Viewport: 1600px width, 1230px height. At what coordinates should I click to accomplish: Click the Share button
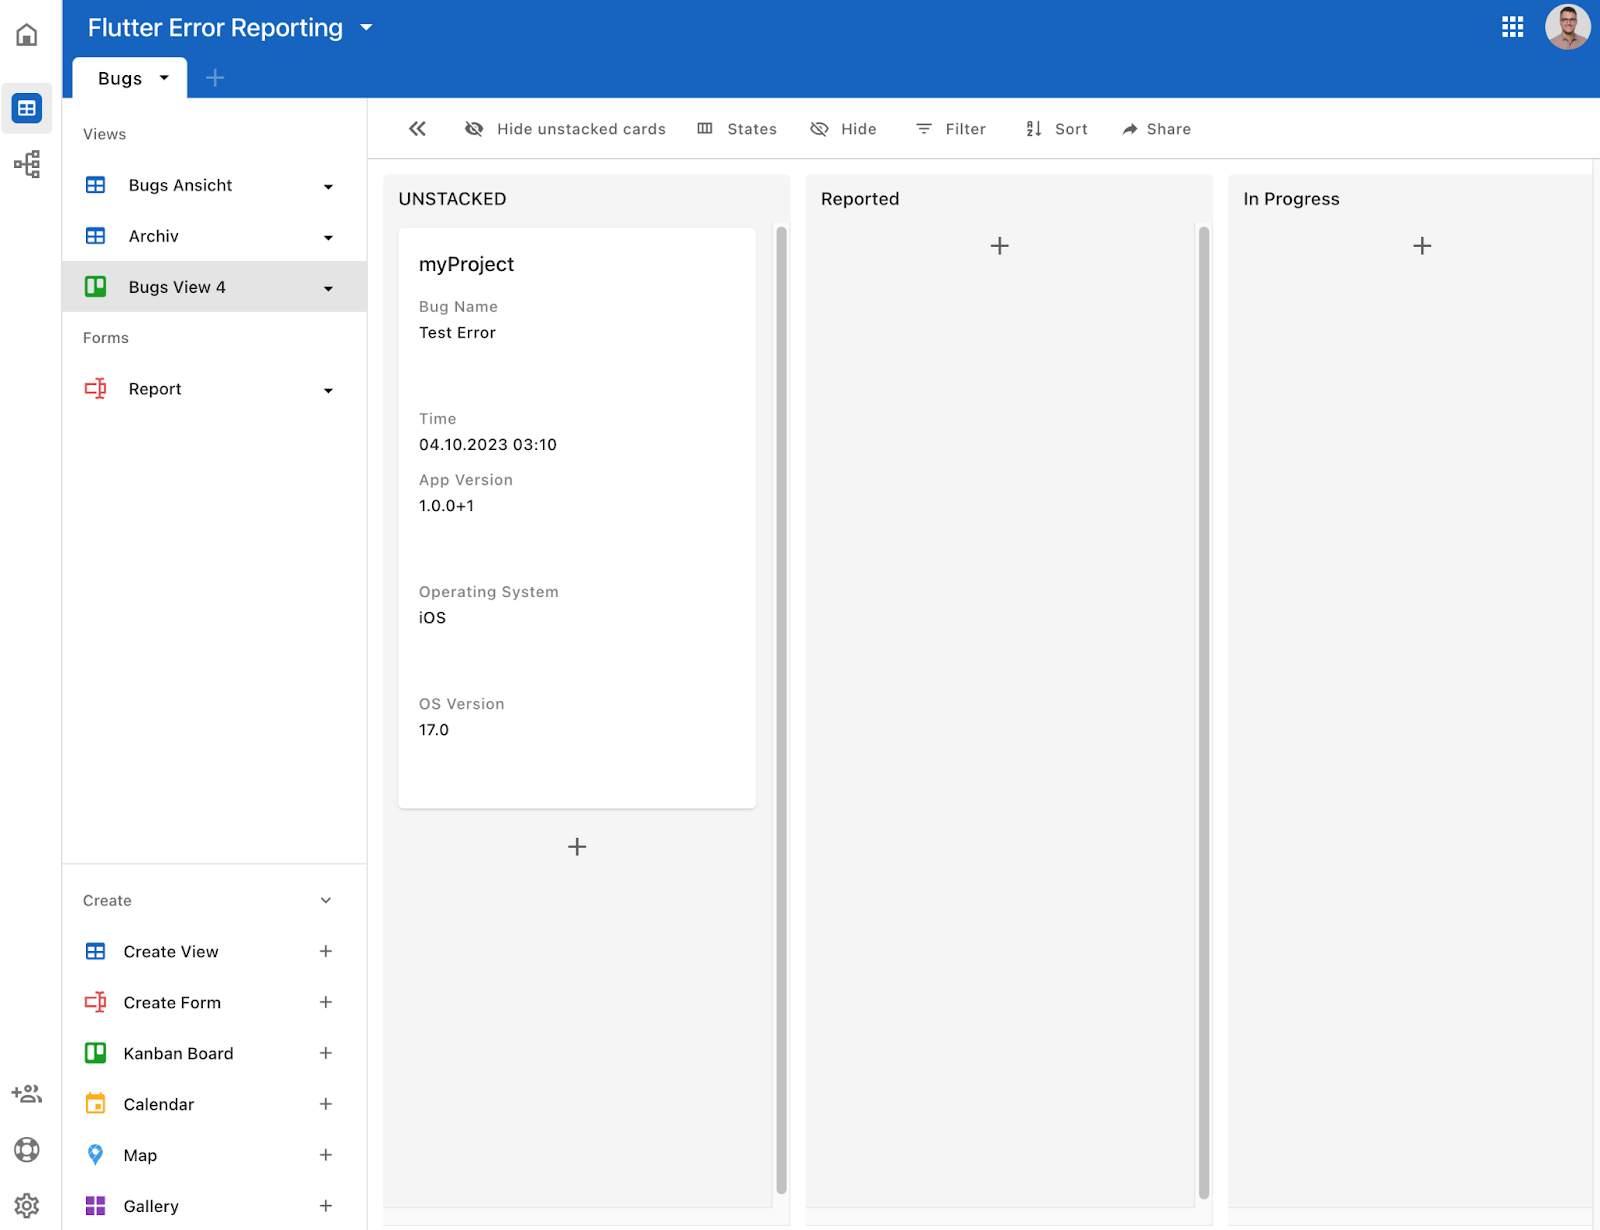click(1156, 129)
